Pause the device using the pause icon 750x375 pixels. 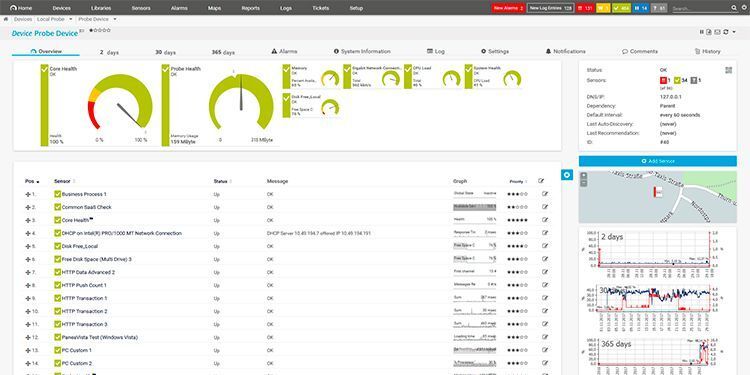(702, 32)
